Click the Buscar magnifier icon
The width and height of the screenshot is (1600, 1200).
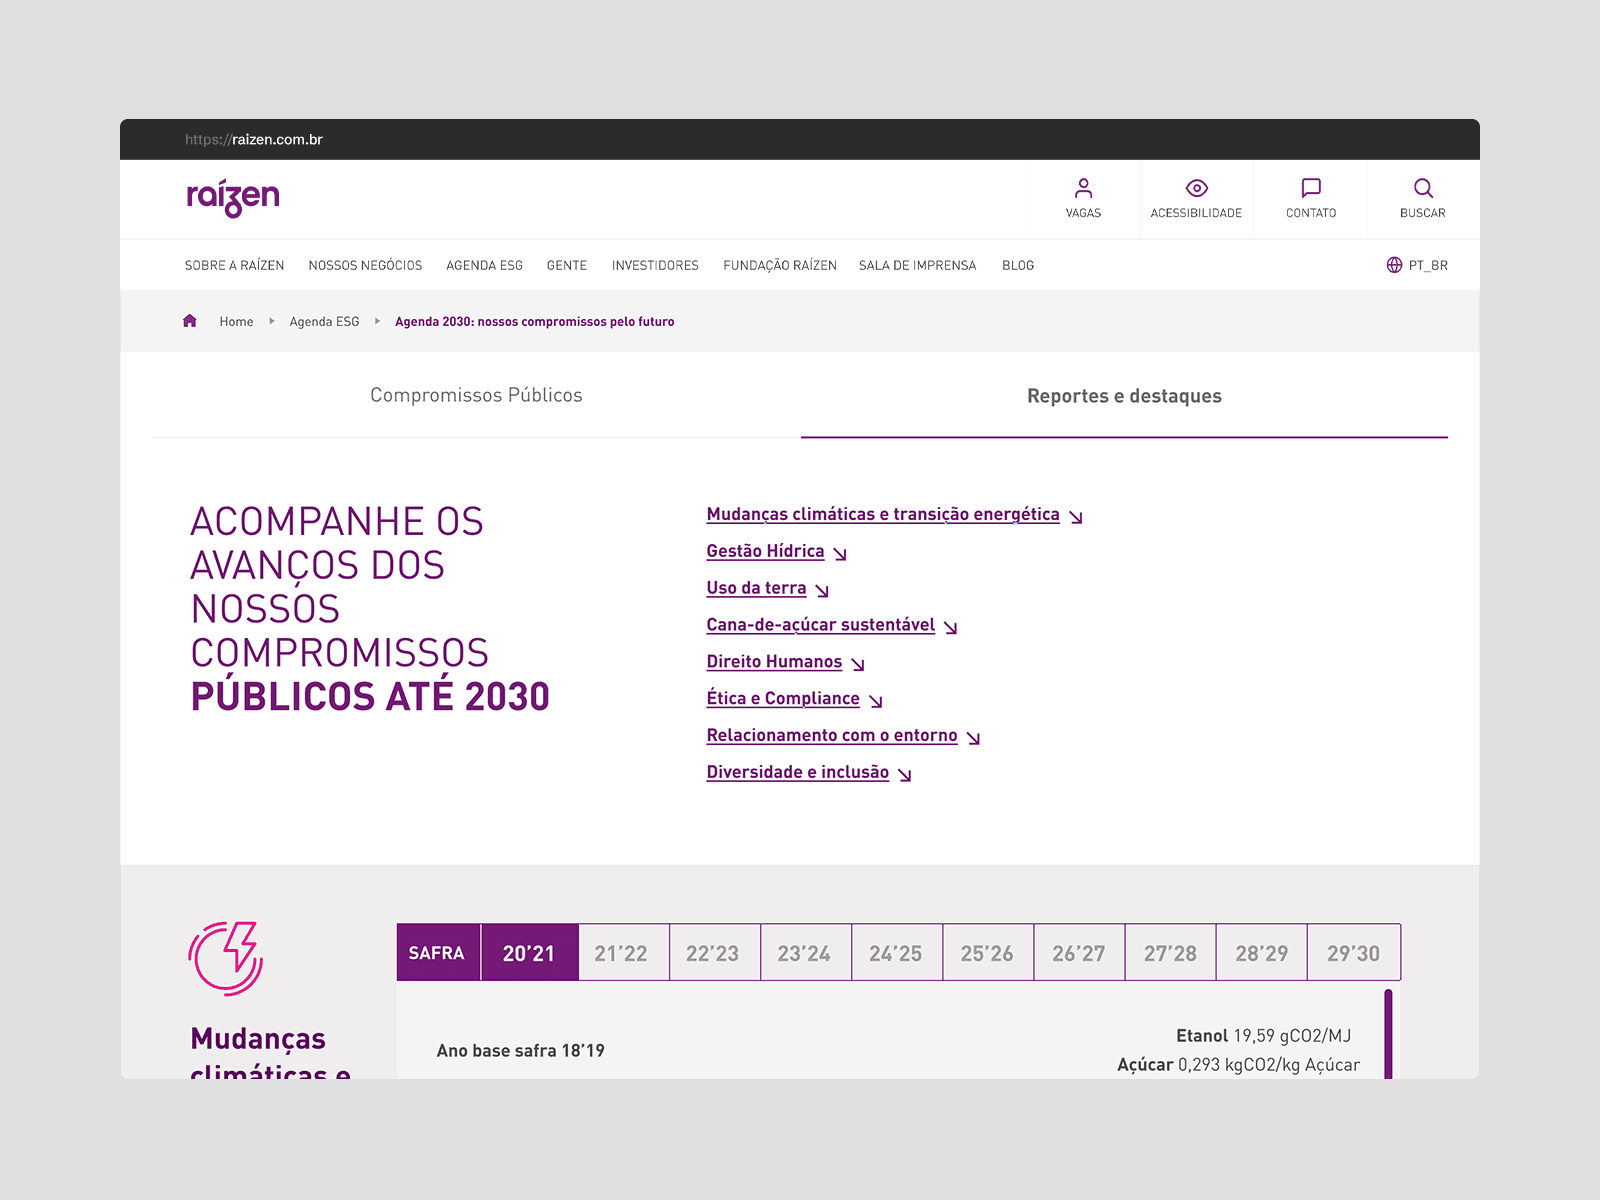pyautogui.click(x=1423, y=188)
